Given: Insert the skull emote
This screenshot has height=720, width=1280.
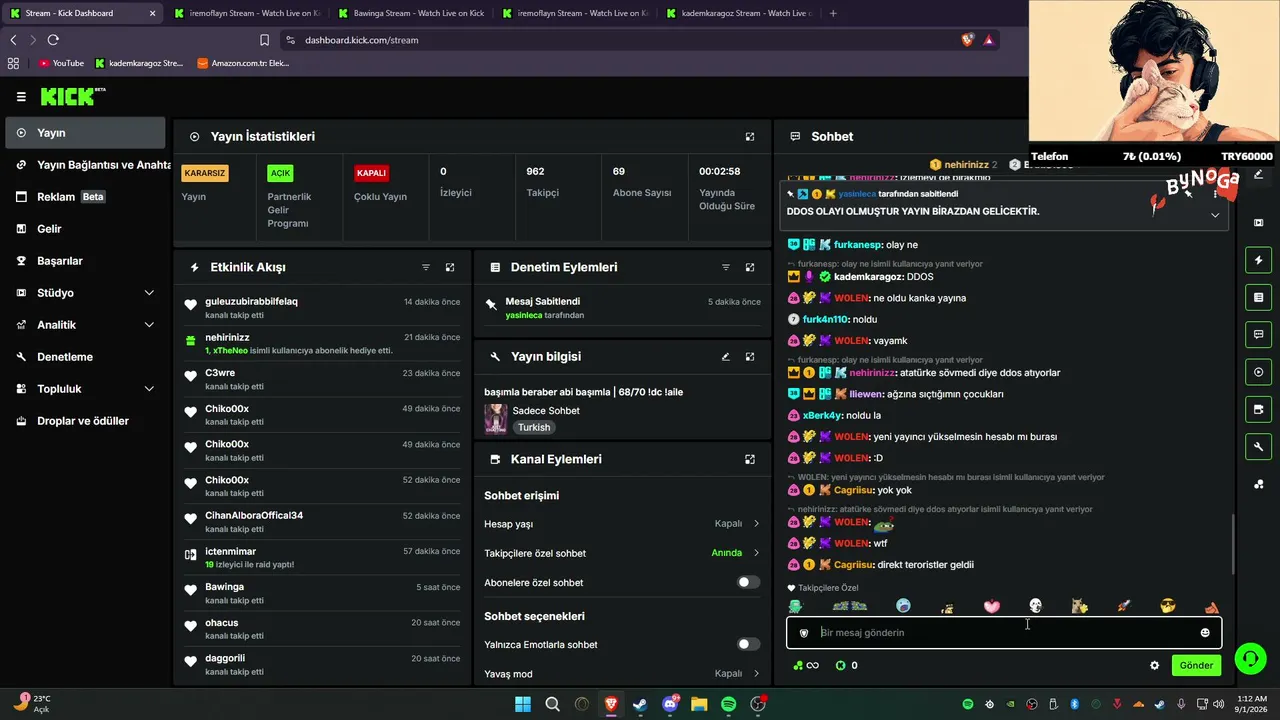Looking at the screenshot, I should (x=1035, y=605).
